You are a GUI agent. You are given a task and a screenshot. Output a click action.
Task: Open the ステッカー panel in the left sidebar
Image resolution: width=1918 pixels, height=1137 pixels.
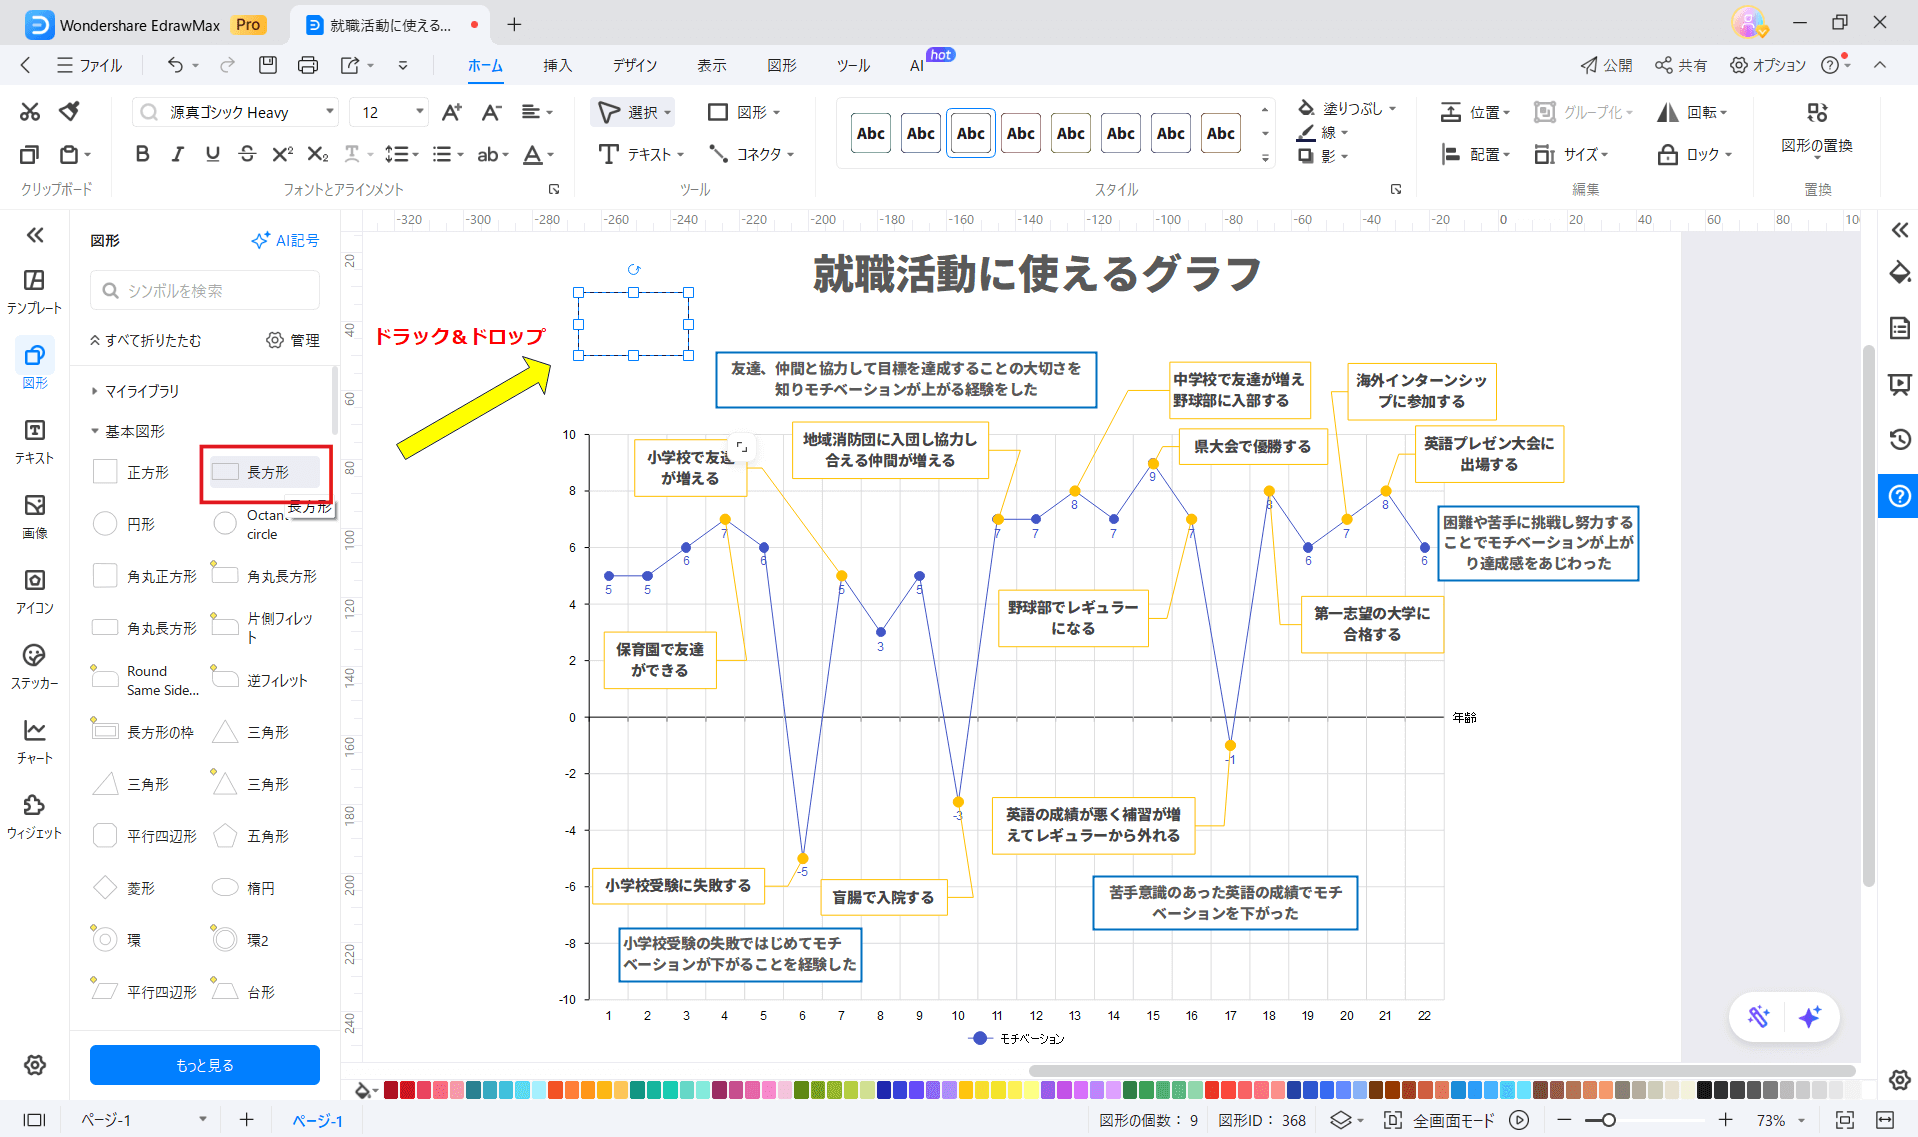(34, 667)
